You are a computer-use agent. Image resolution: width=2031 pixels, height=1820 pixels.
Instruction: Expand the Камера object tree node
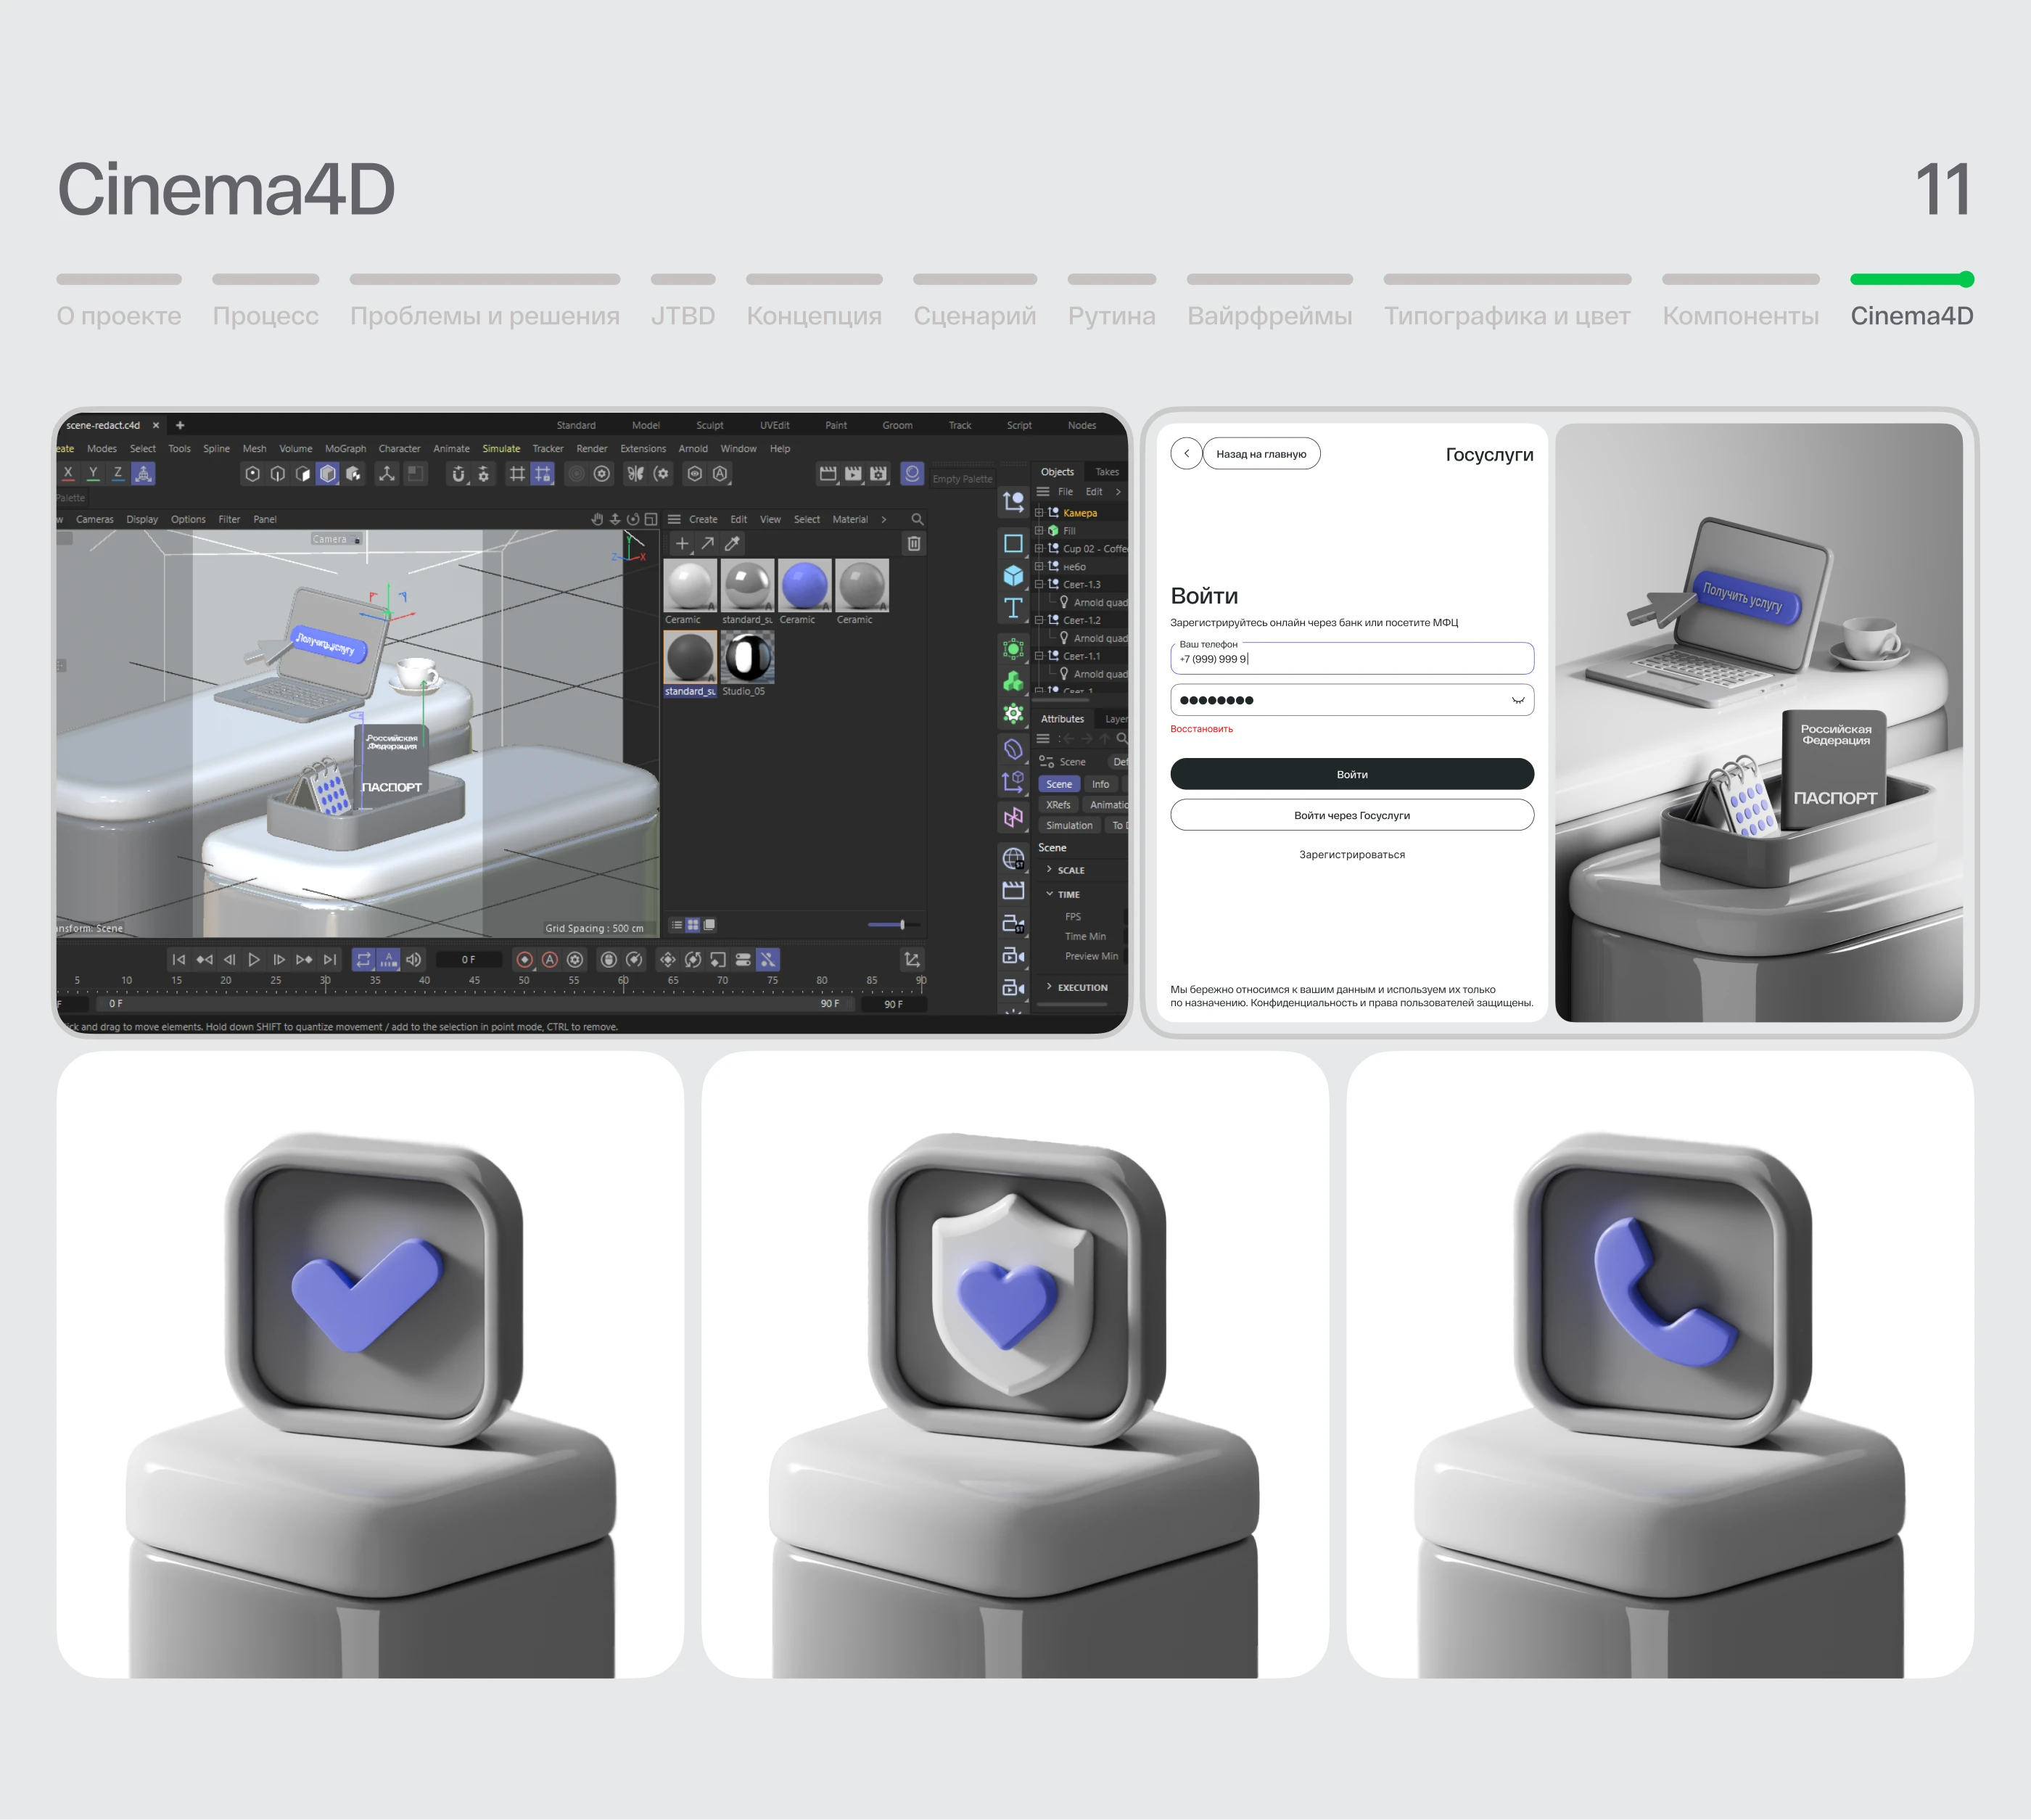tap(1039, 513)
